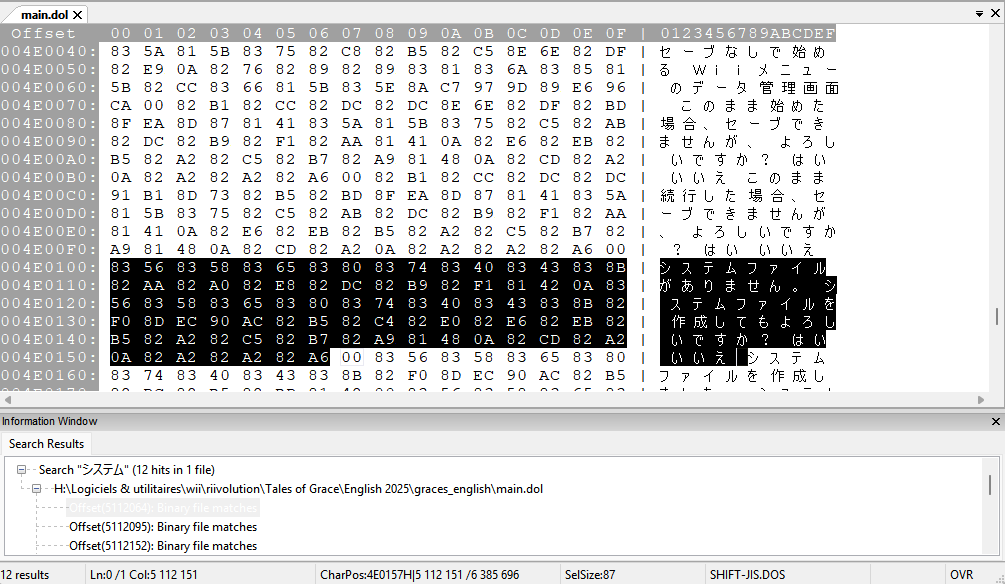Screen dimensions: 1005x584
Task: Click the search results vertical scrollbar
Action: 990,485
